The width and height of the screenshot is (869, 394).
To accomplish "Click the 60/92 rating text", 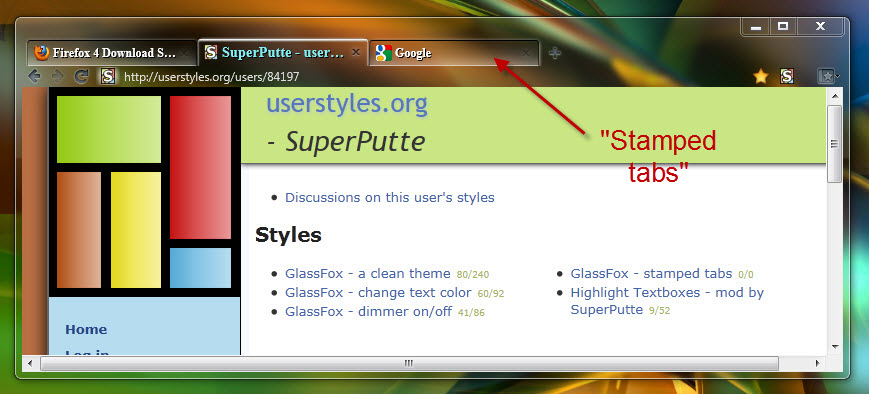I will click(x=490, y=294).
